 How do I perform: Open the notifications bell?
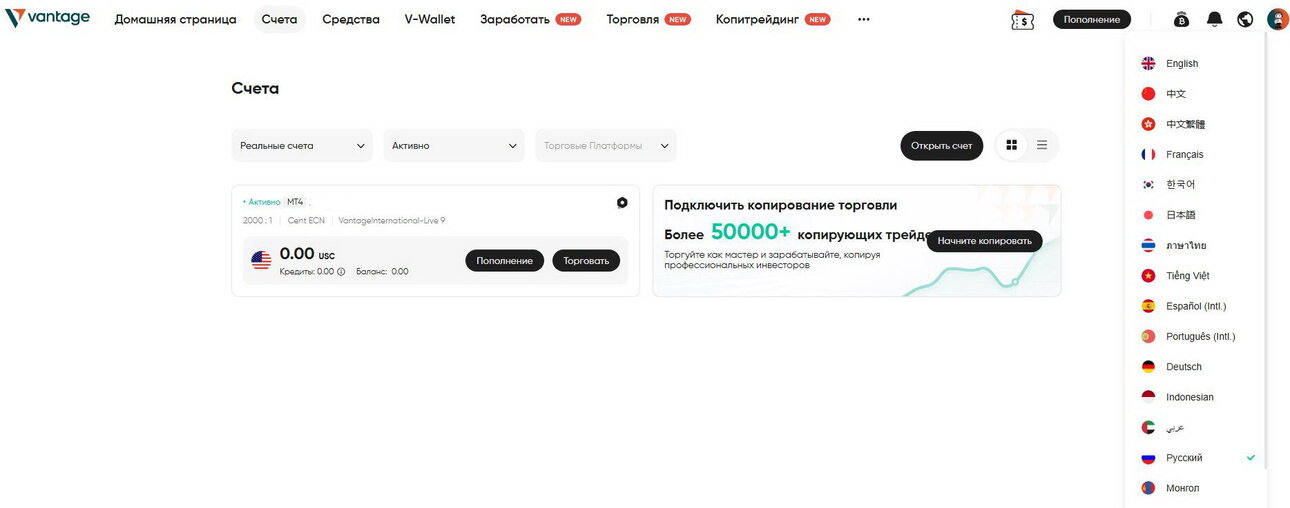[x=1214, y=19]
